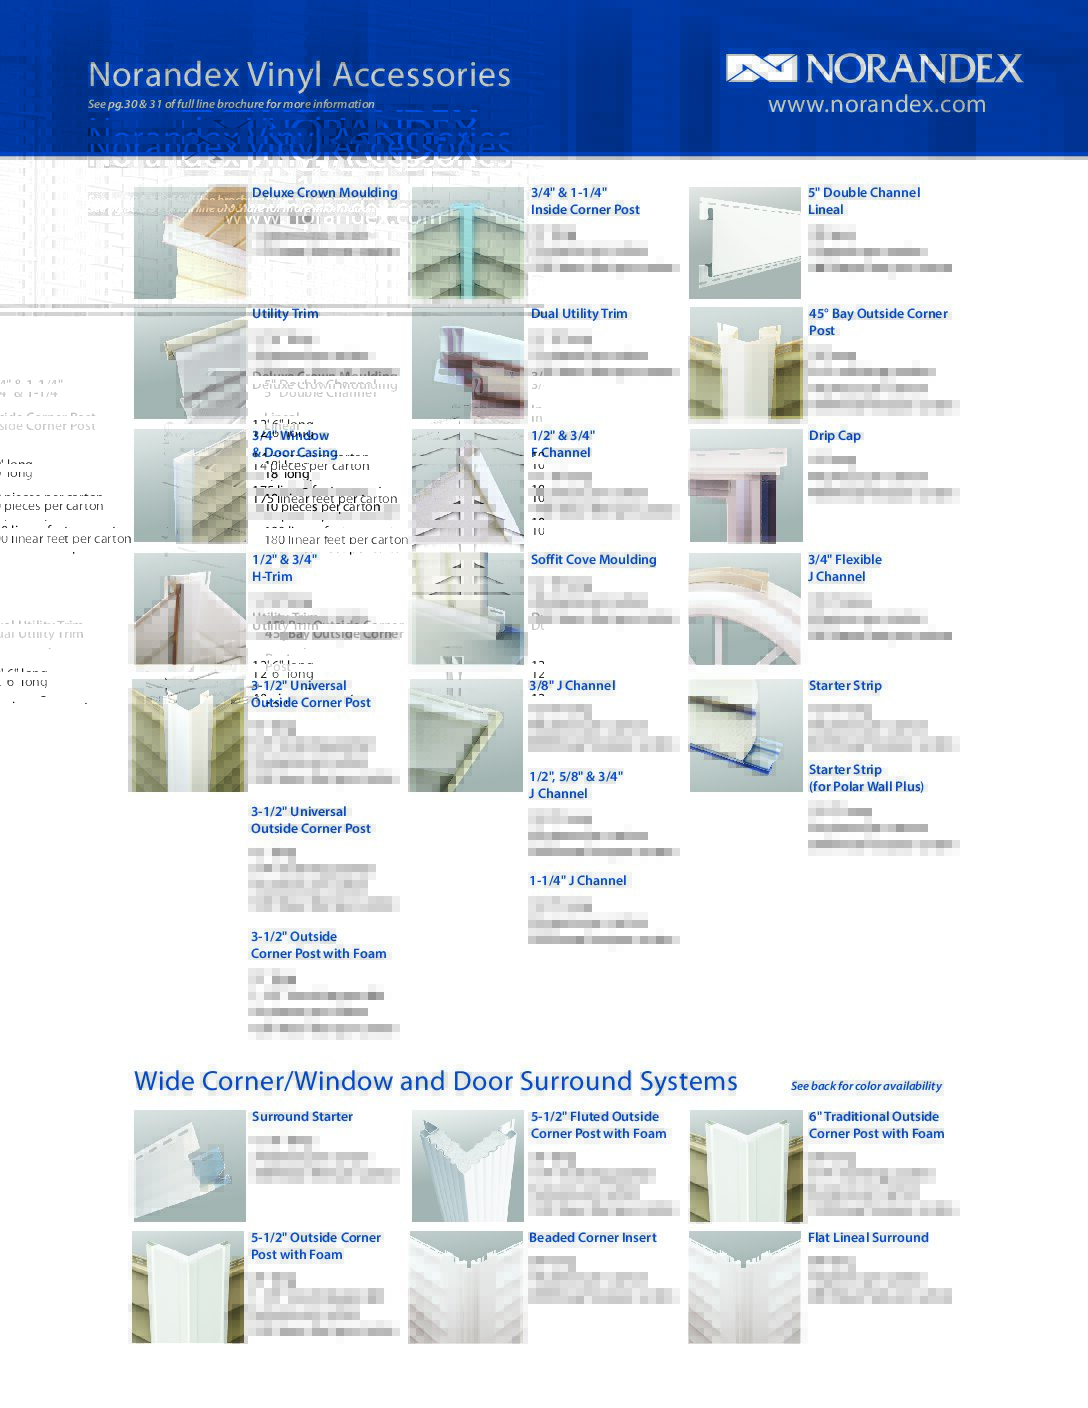Click the Drip Cap product thumbnail
The image size is (1088, 1408).
(745, 486)
